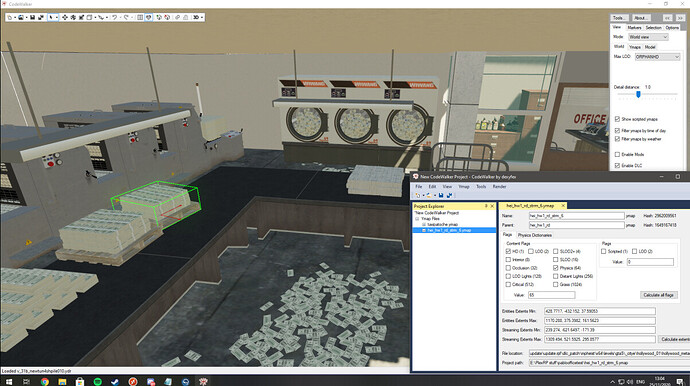The height and width of the screenshot is (386, 690).
Task: Click the Calculate all flags button
Action: (658, 295)
